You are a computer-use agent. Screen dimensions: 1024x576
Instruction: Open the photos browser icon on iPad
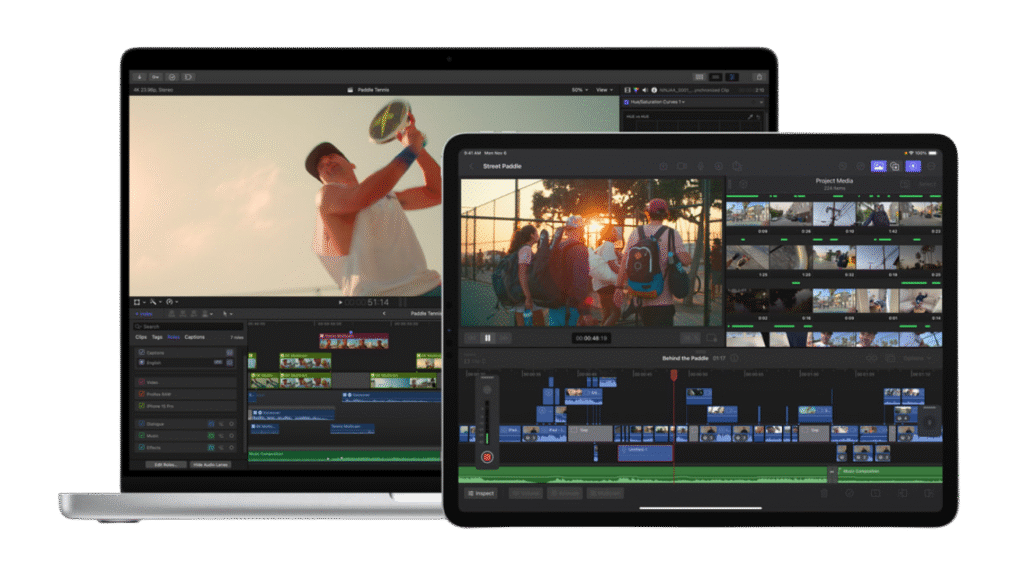pos(878,166)
